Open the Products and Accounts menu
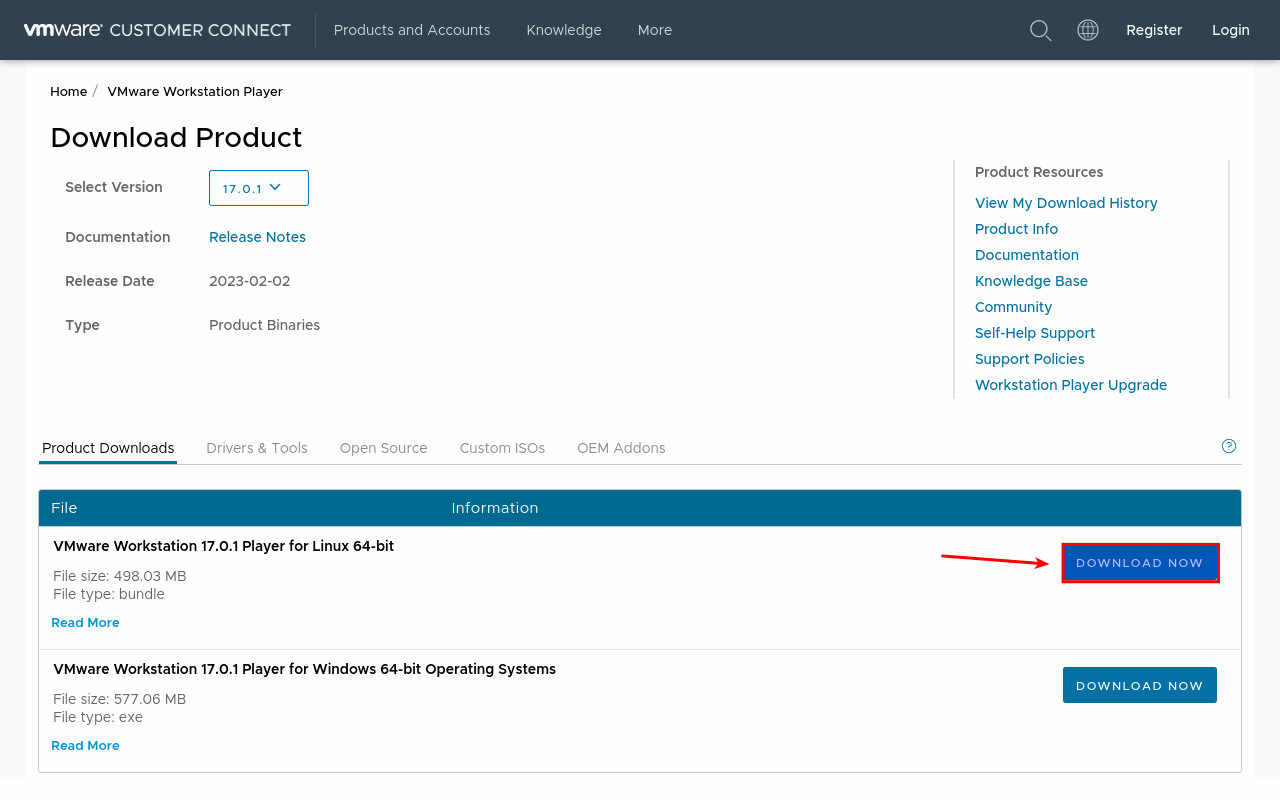Screen dimensions: 1280x800 412,30
